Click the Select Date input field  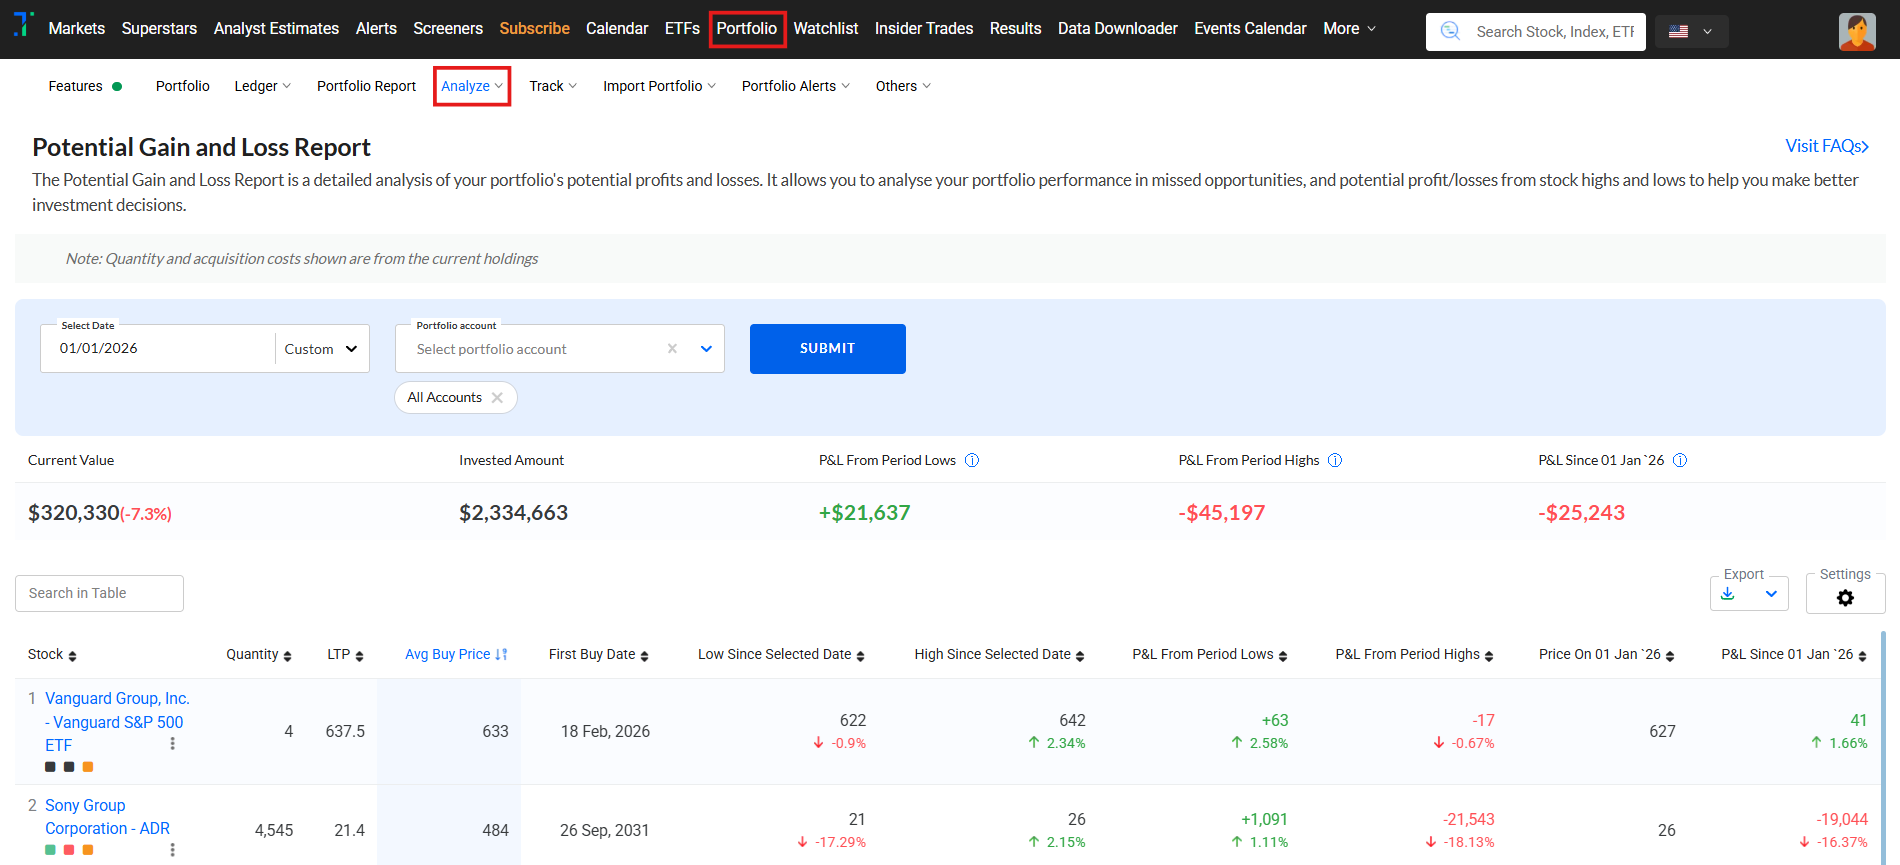pyautogui.click(x=158, y=349)
